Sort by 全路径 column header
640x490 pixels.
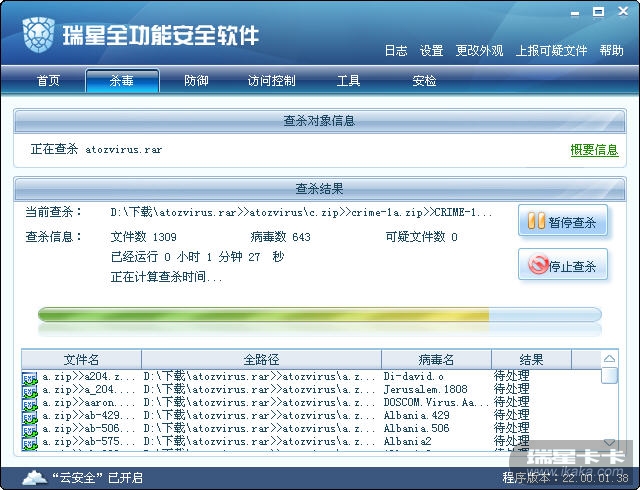pyautogui.click(x=261, y=359)
